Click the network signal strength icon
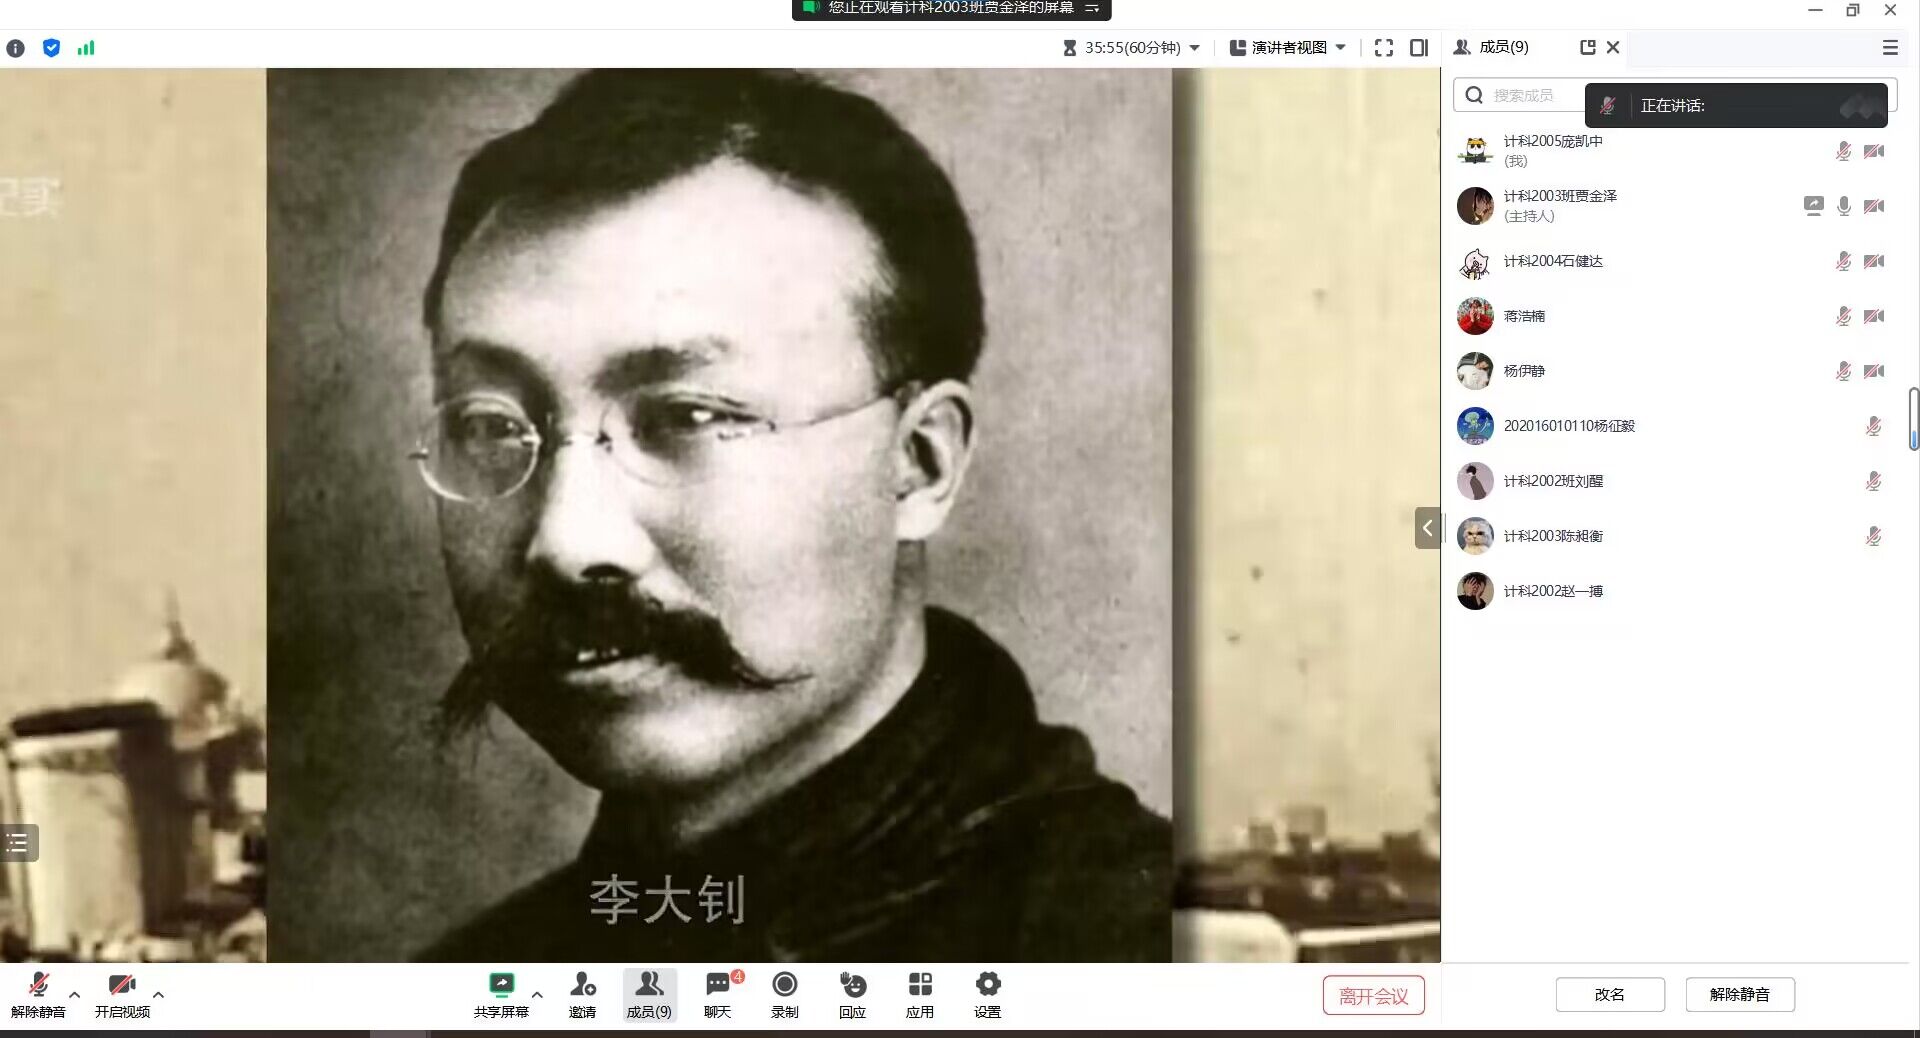This screenshot has height=1038, width=1920. point(86,48)
